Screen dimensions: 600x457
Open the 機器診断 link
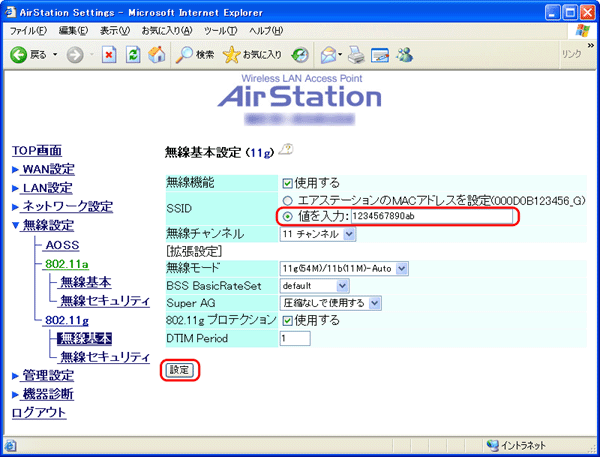tap(48, 394)
